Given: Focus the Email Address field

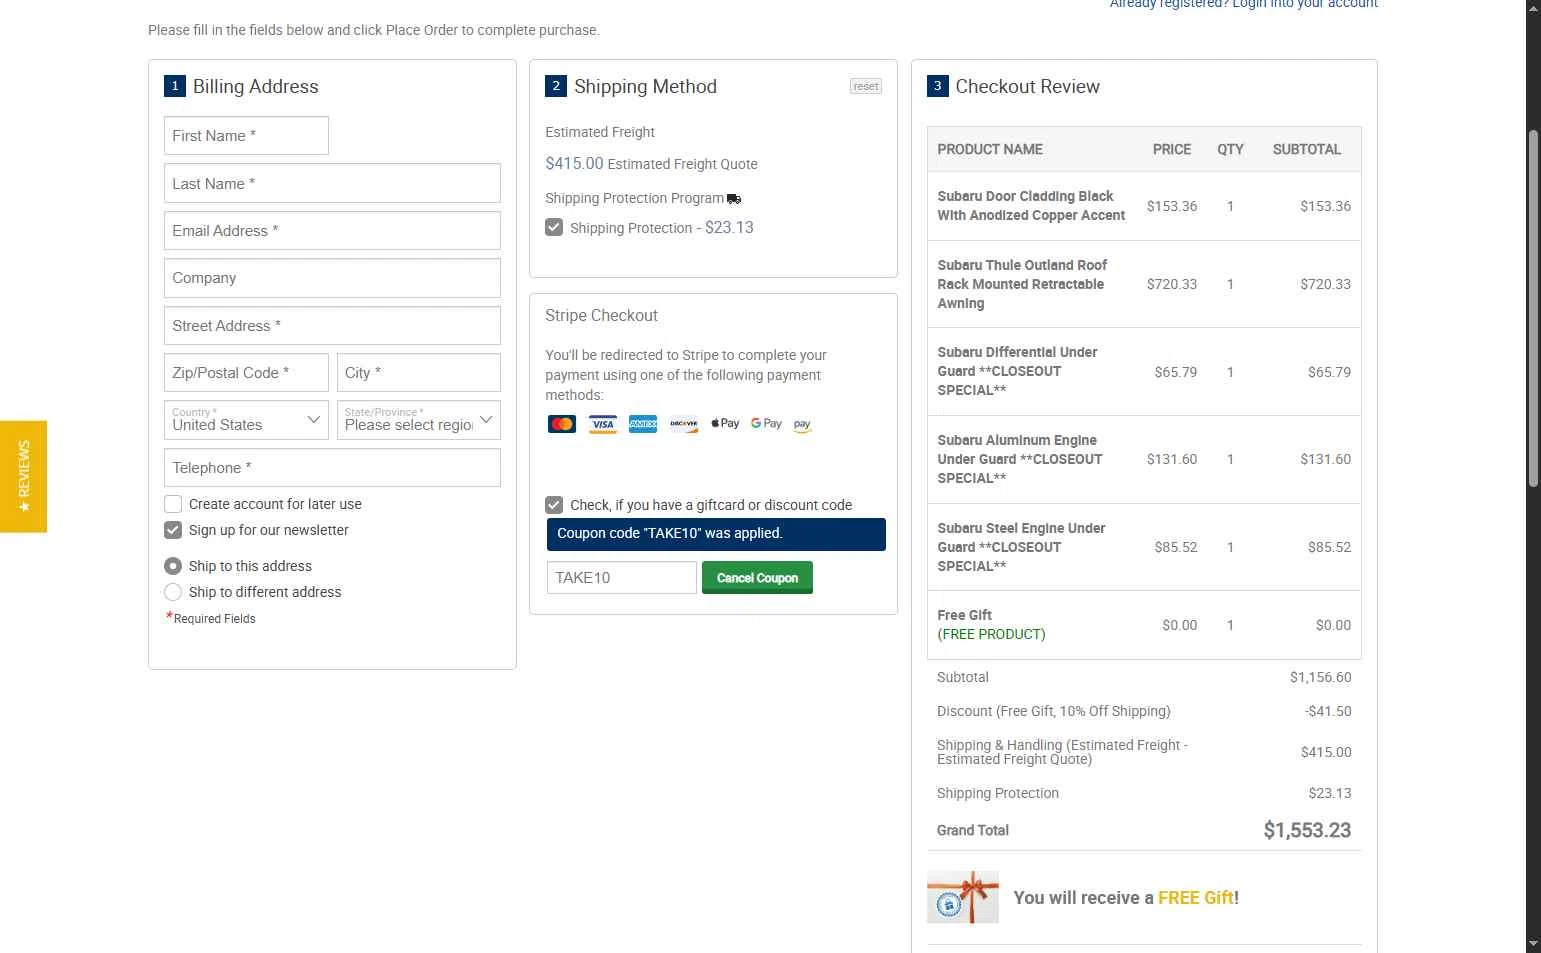Looking at the screenshot, I should click(x=332, y=230).
